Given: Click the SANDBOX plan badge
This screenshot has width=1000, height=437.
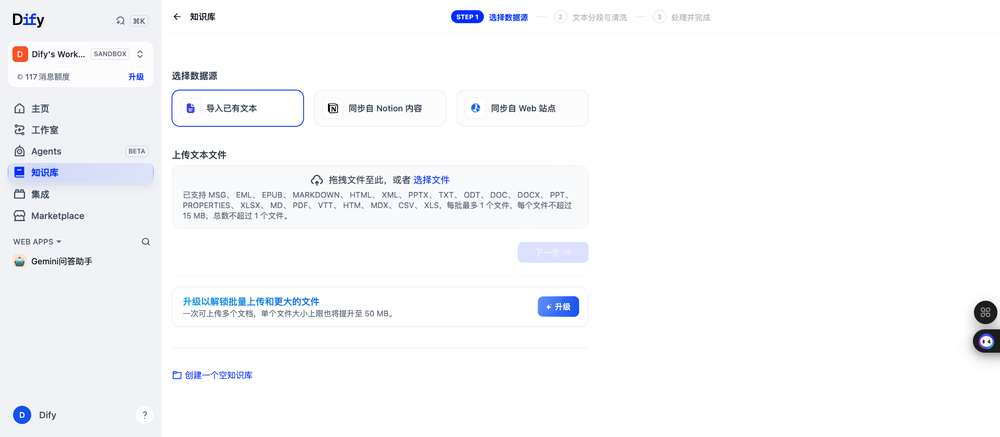Looking at the screenshot, I should 110,54.
